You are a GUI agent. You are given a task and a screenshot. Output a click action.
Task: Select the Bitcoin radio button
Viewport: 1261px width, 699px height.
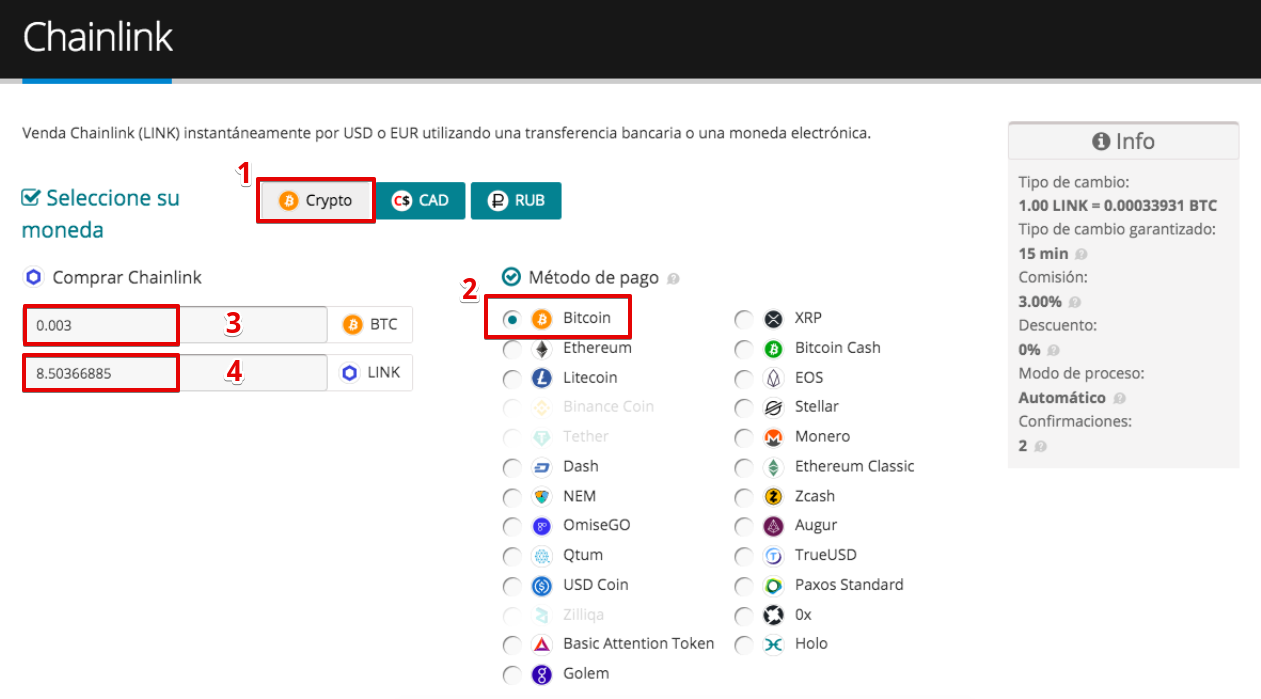(x=512, y=319)
